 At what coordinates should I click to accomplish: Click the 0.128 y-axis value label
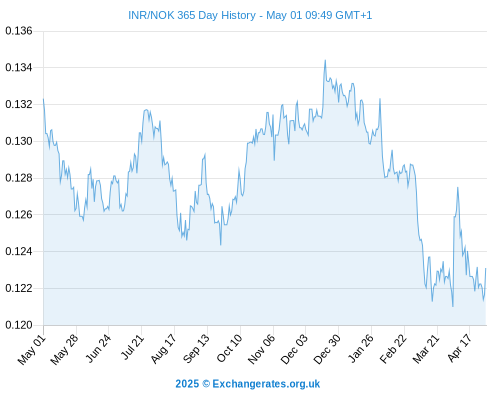click(x=19, y=178)
